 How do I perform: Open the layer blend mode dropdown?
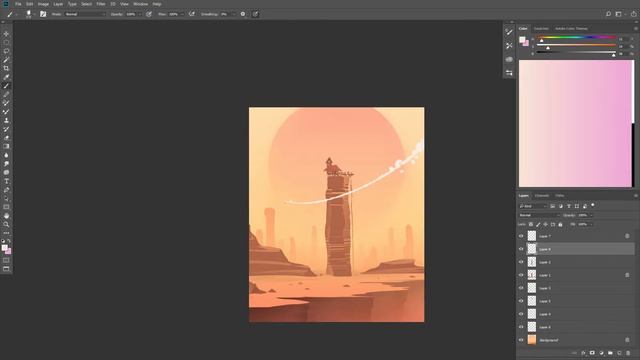(x=539, y=215)
